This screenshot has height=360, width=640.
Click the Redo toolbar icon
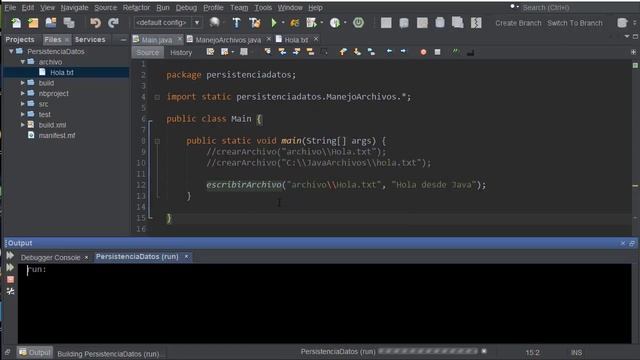(113, 23)
